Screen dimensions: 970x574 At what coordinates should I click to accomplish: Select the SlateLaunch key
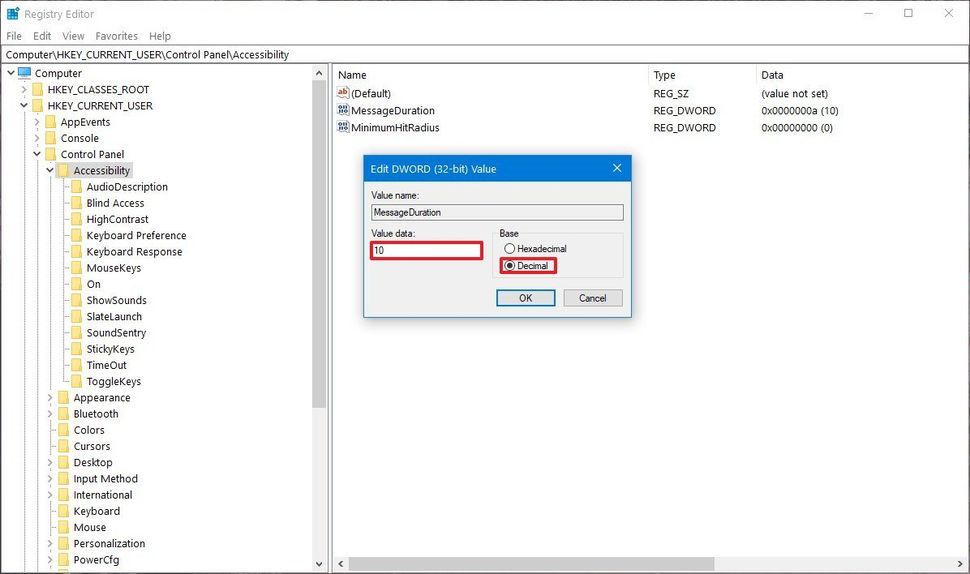point(114,317)
